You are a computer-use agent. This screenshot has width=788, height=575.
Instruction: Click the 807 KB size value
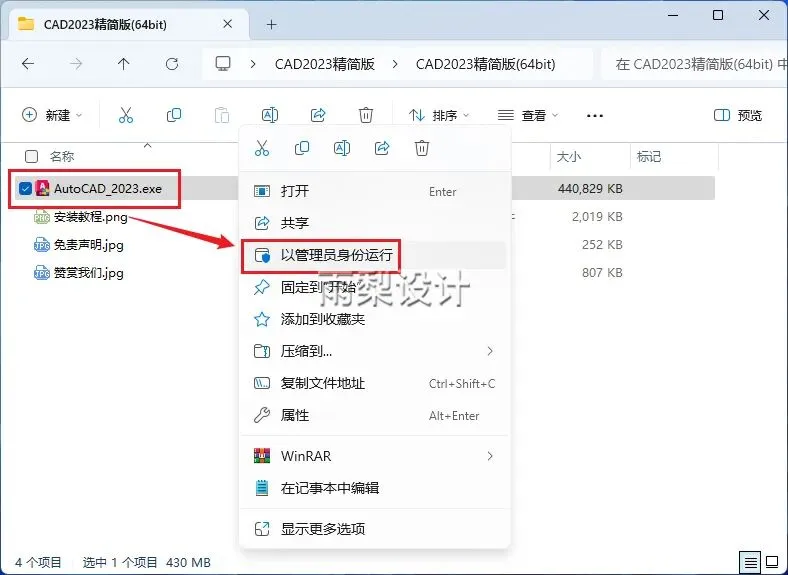pyautogui.click(x=602, y=273)
